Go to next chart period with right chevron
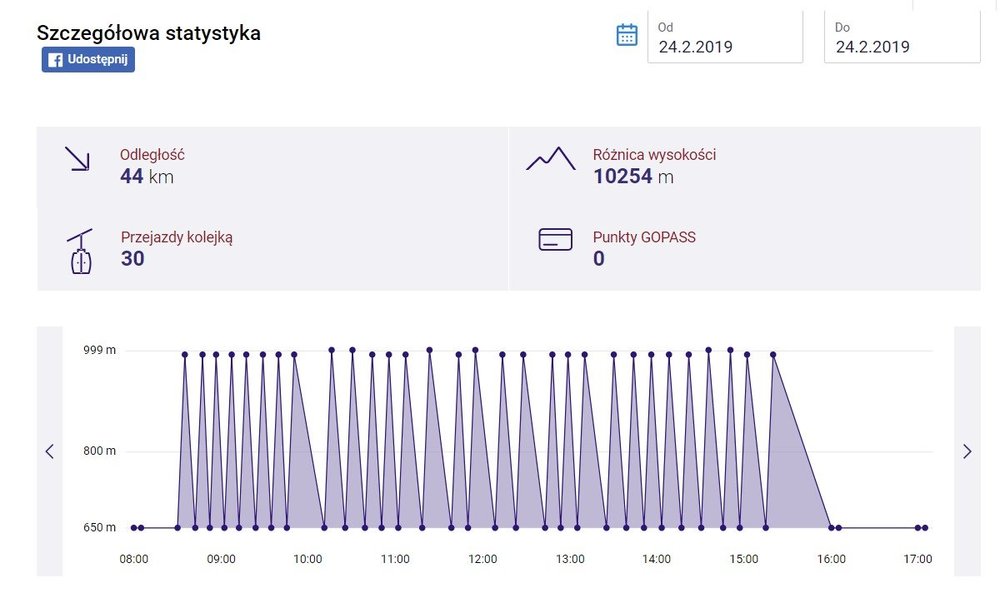 [967, 451]
